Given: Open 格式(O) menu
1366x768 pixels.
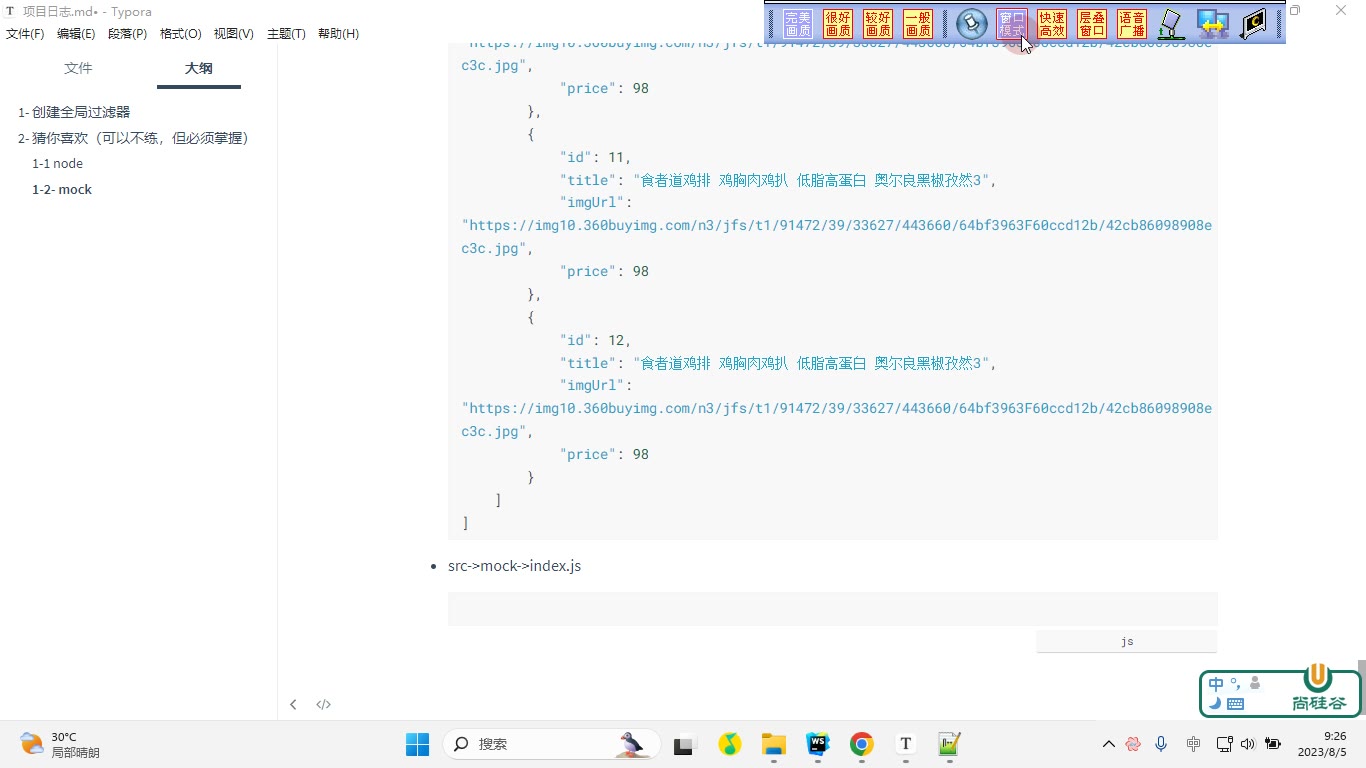Looking at the screenshot, I should pos(180,34).
